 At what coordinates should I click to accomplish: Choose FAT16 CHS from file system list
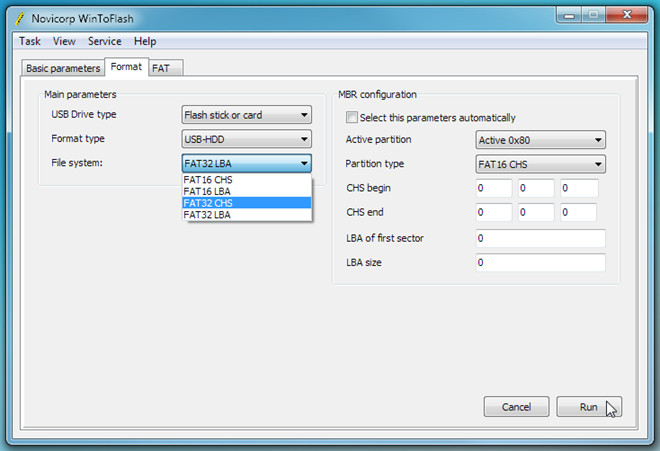pyautogui.click(x=247, y=180)
